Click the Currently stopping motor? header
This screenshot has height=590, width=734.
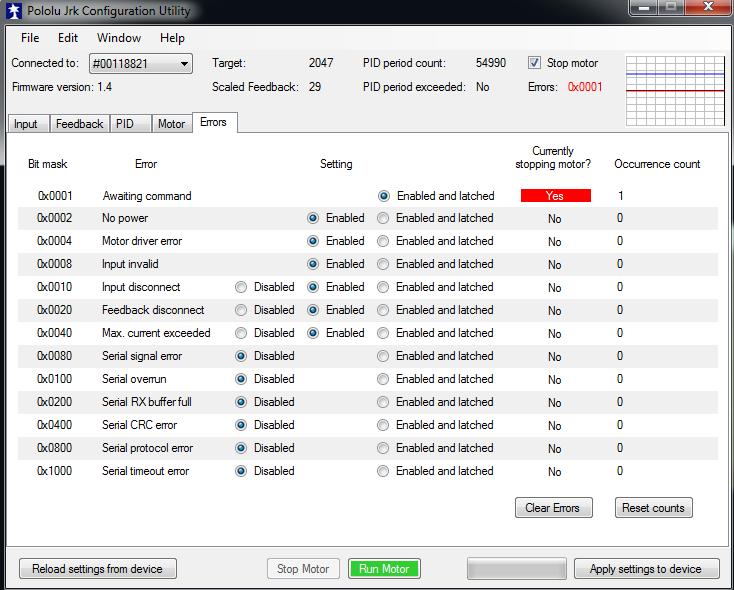pyautogui.click(x=553, y=157)
